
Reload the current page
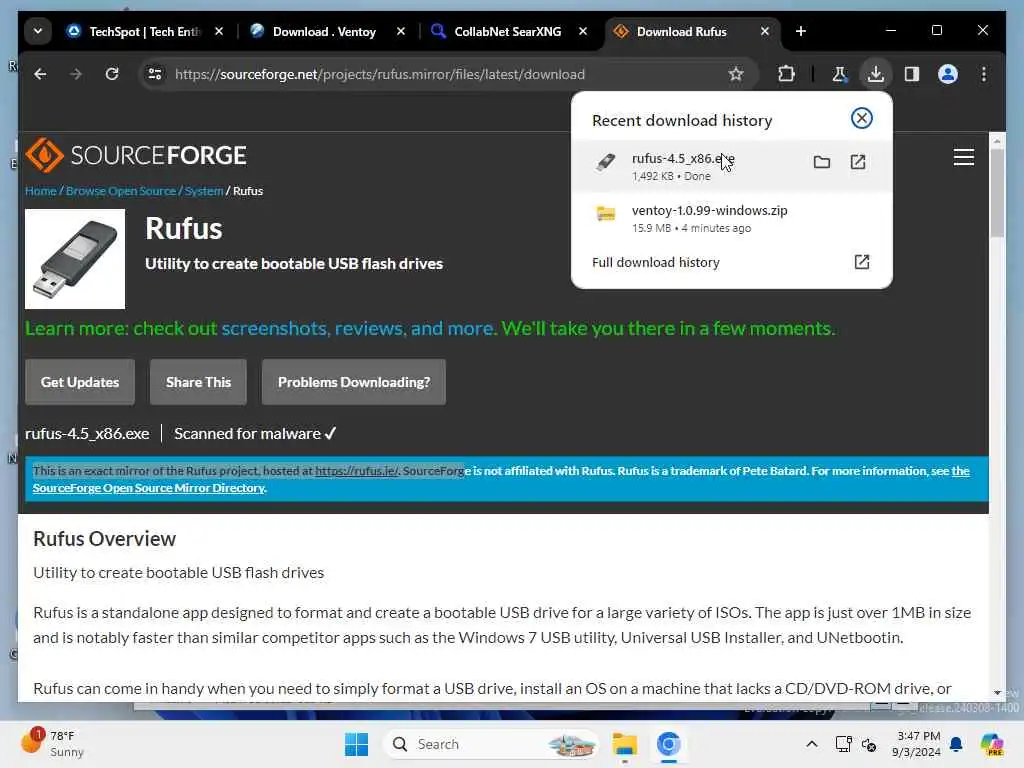pos(112,74)
